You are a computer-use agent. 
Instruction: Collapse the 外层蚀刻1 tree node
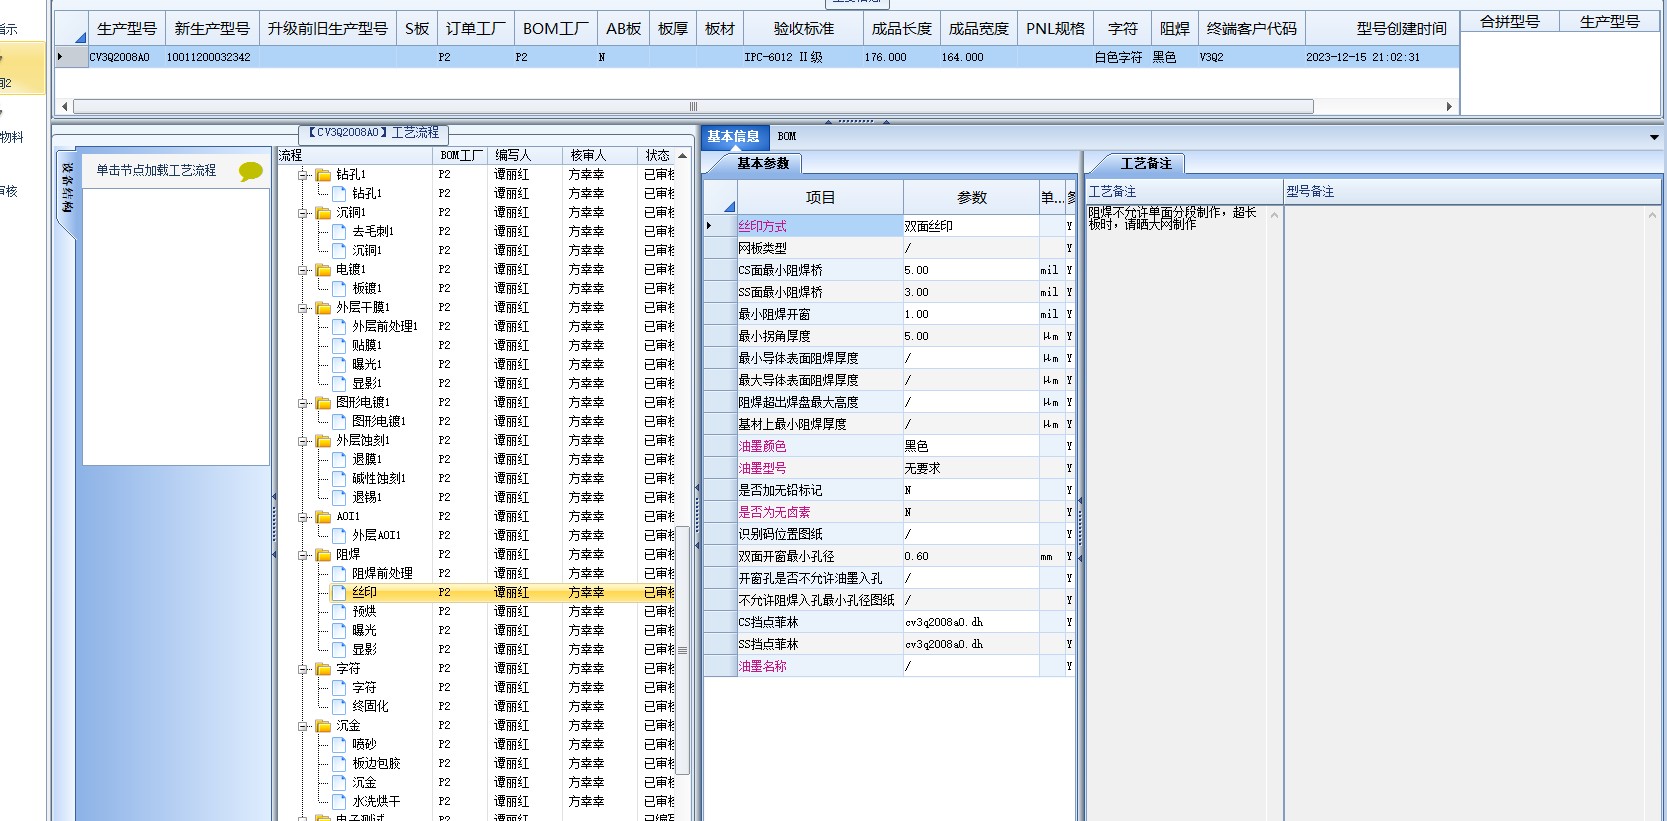point(303,441)
